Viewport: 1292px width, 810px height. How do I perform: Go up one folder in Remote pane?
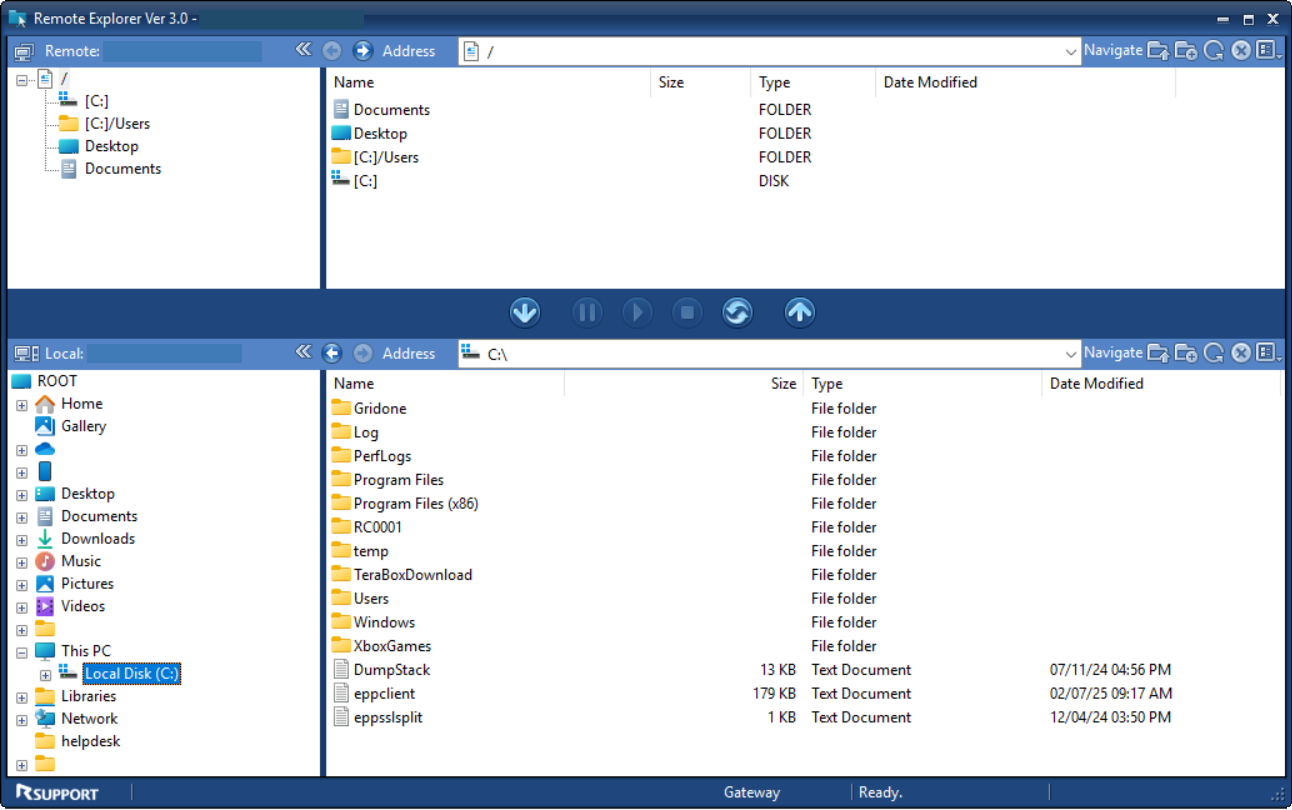1158,51
